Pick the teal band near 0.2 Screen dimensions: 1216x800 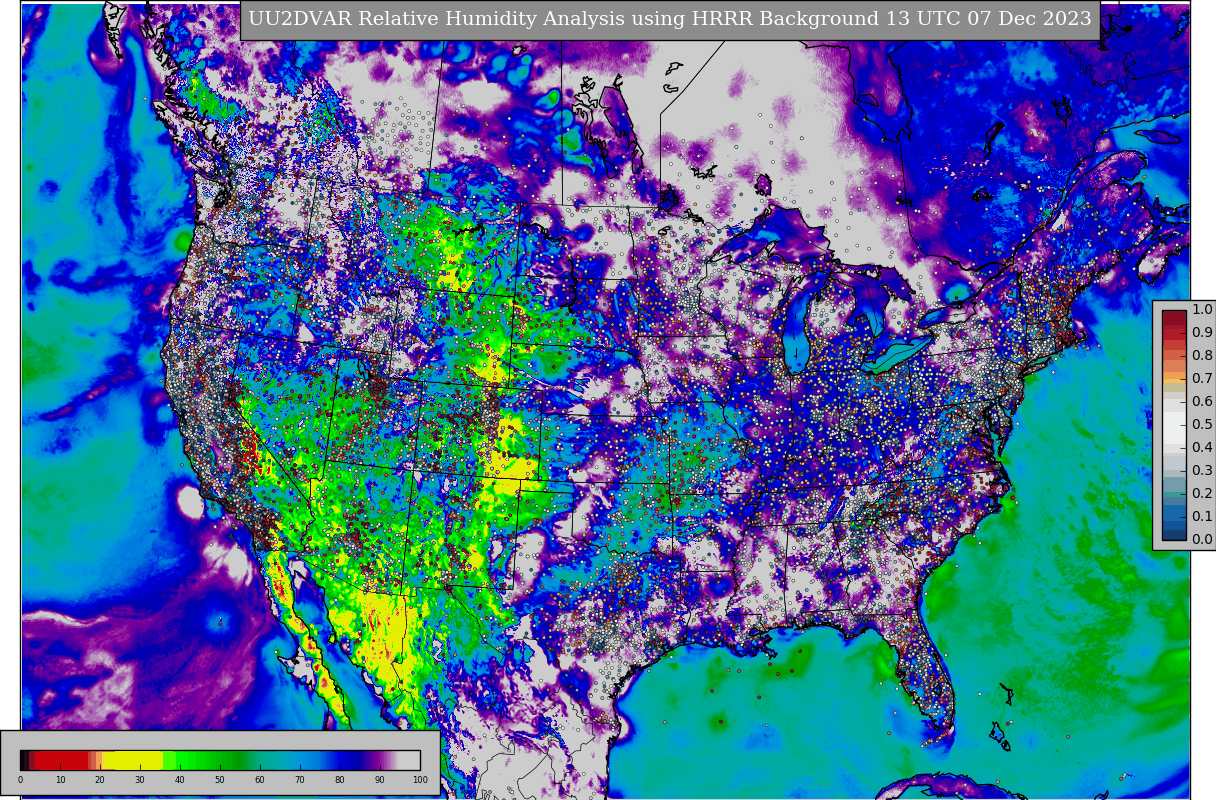pyautogui.click(x=1174, y=492)
